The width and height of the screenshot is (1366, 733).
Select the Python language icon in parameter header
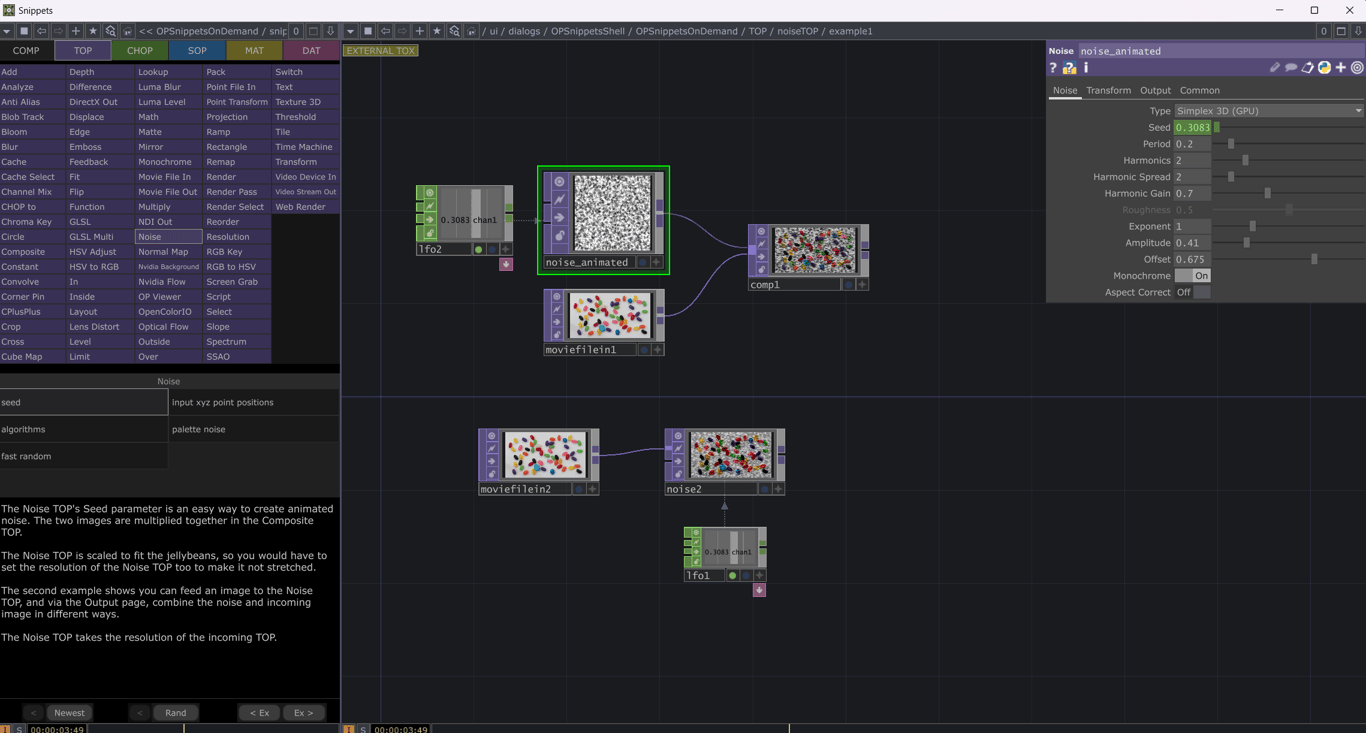tap(1323, 68)
